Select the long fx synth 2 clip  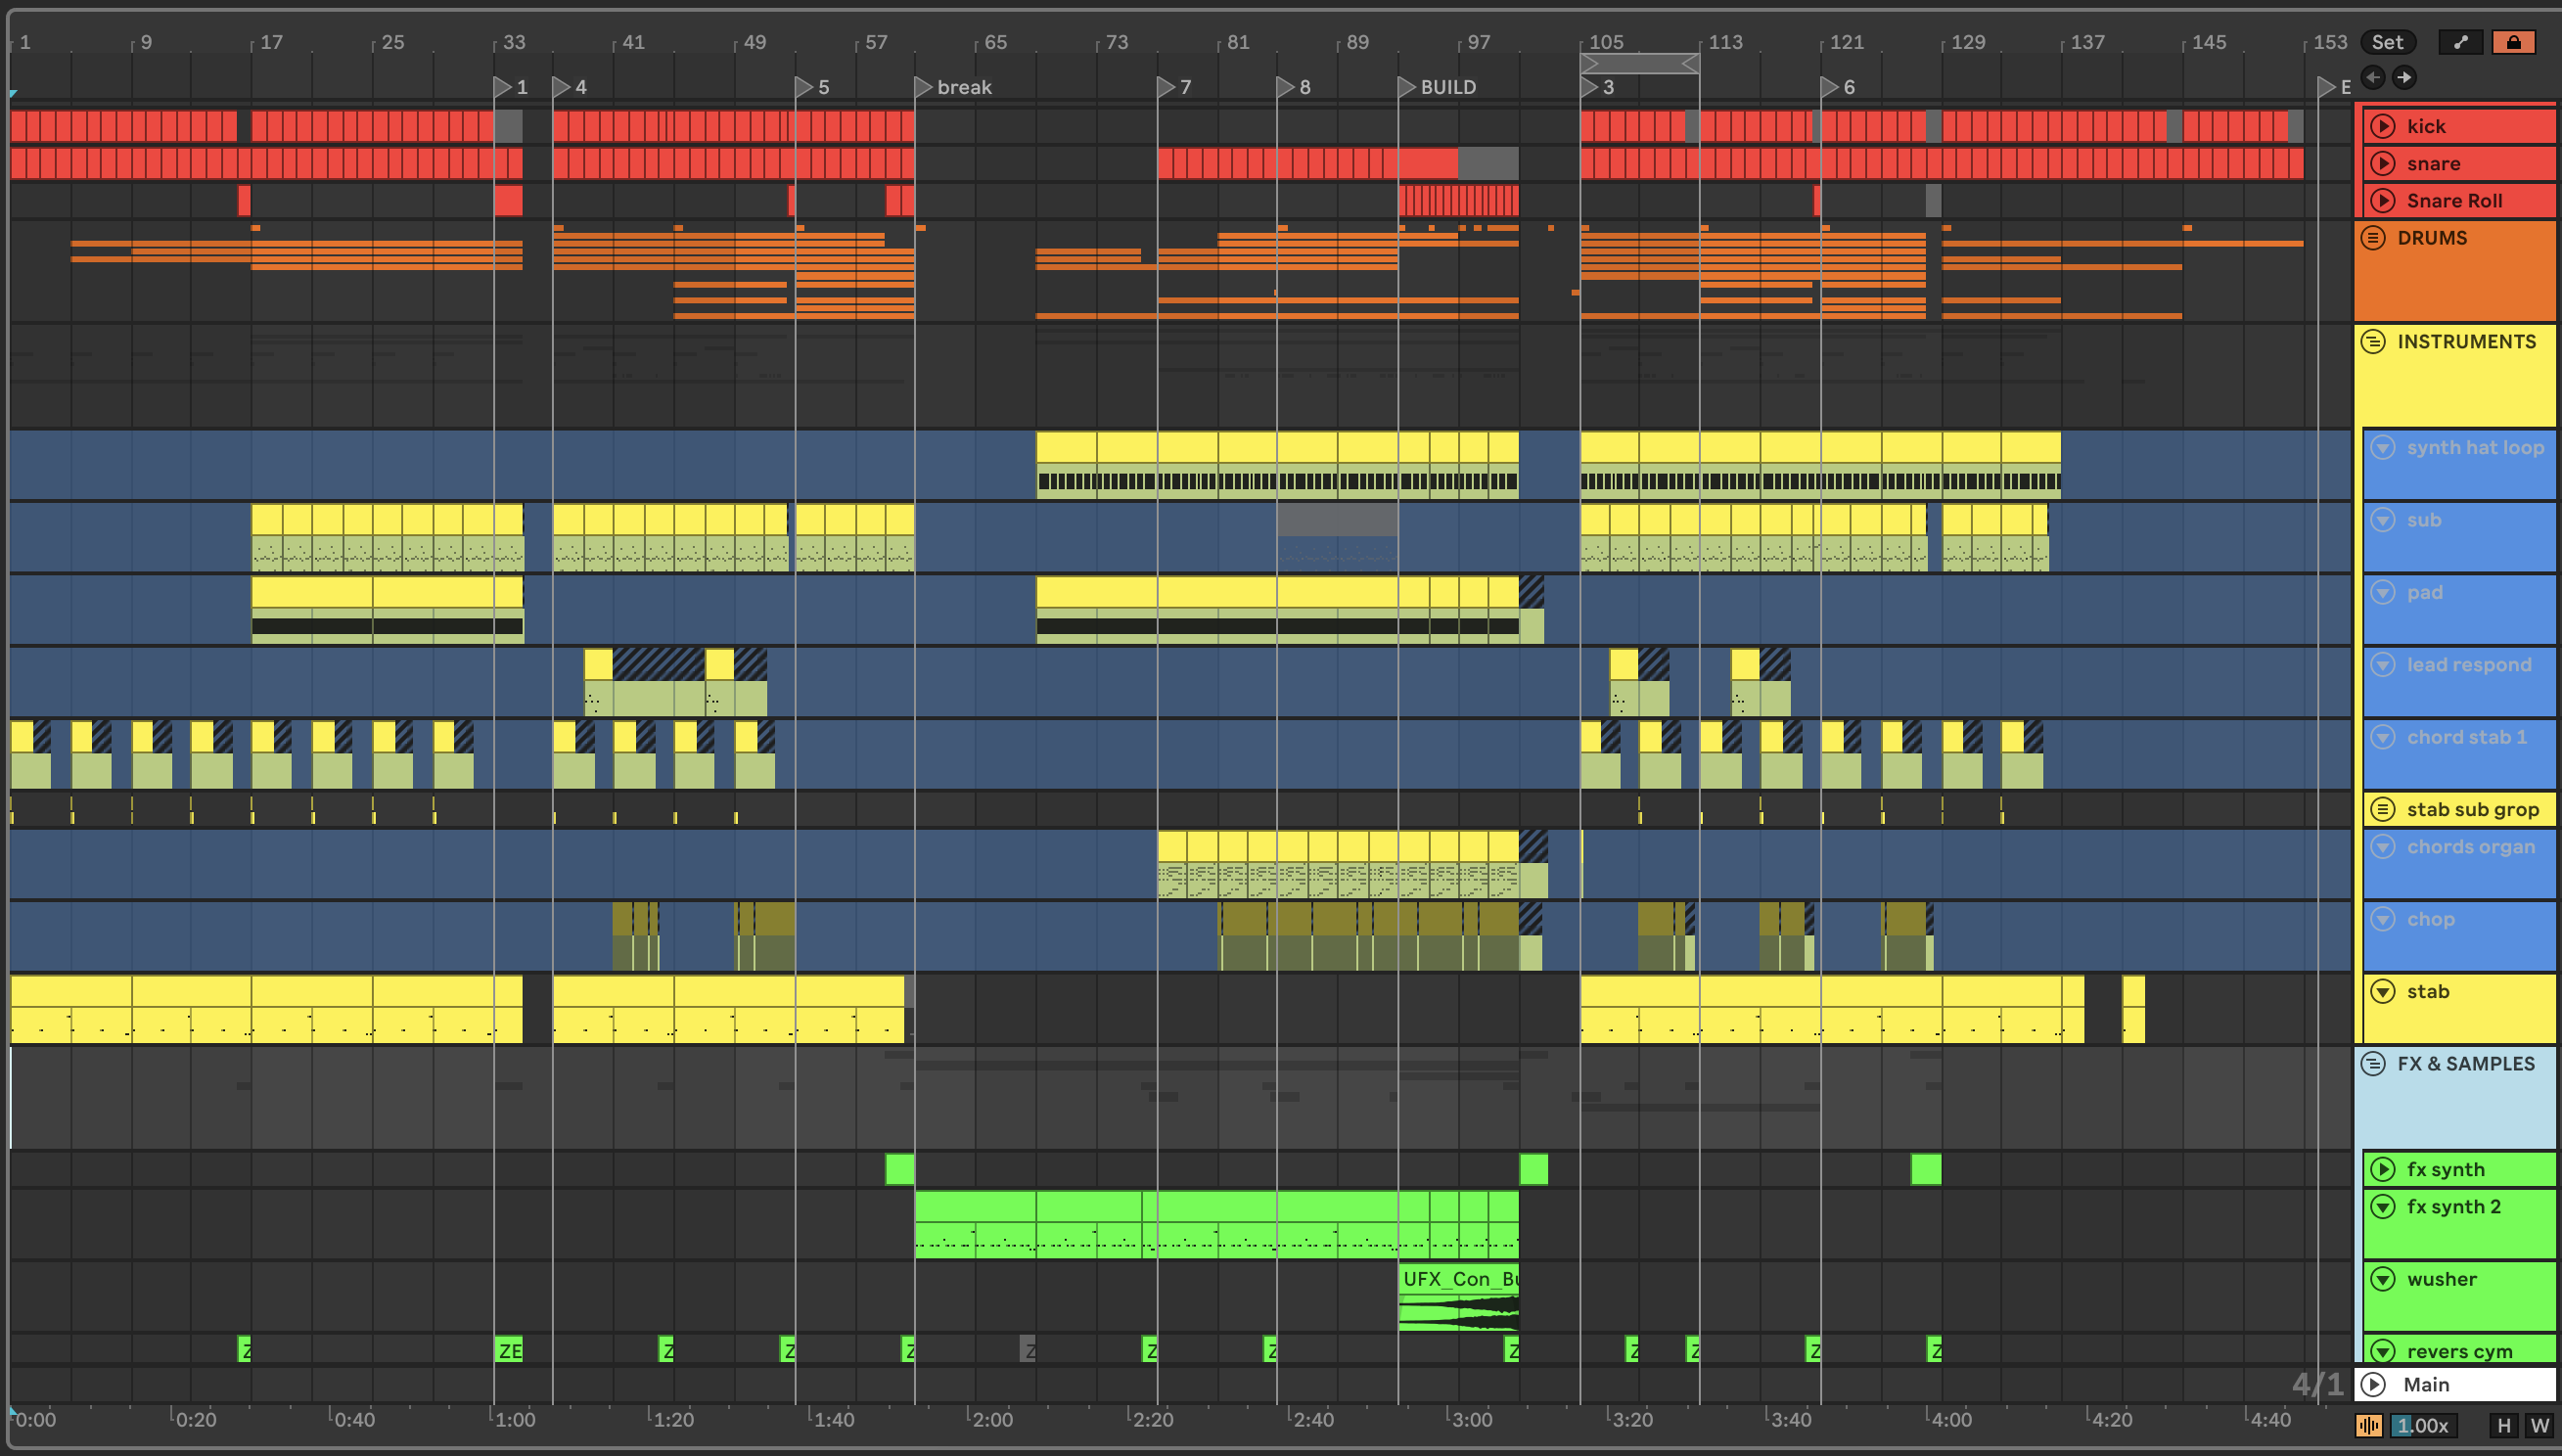point(1217,1224)
